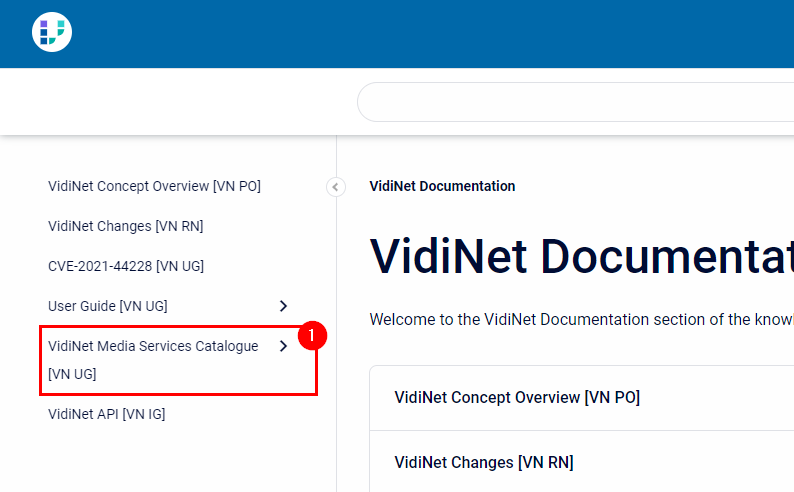Go to VidiNet API [VN IG] page
Screen dimensions: 794x492
pos(106,414)
